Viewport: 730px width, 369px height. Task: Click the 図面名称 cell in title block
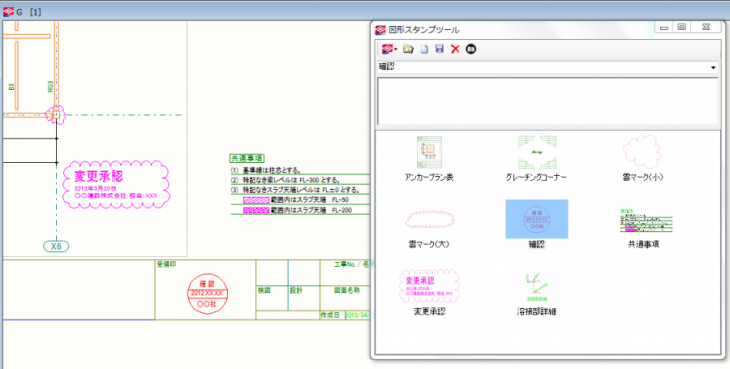[x=347, y=290]
